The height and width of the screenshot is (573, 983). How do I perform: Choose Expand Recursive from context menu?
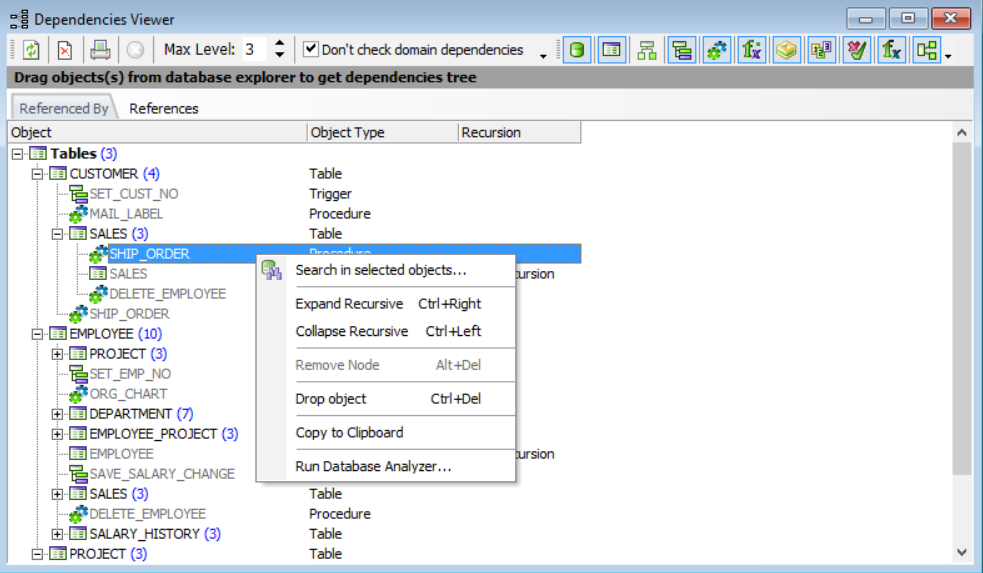click(x=349, y=304)
